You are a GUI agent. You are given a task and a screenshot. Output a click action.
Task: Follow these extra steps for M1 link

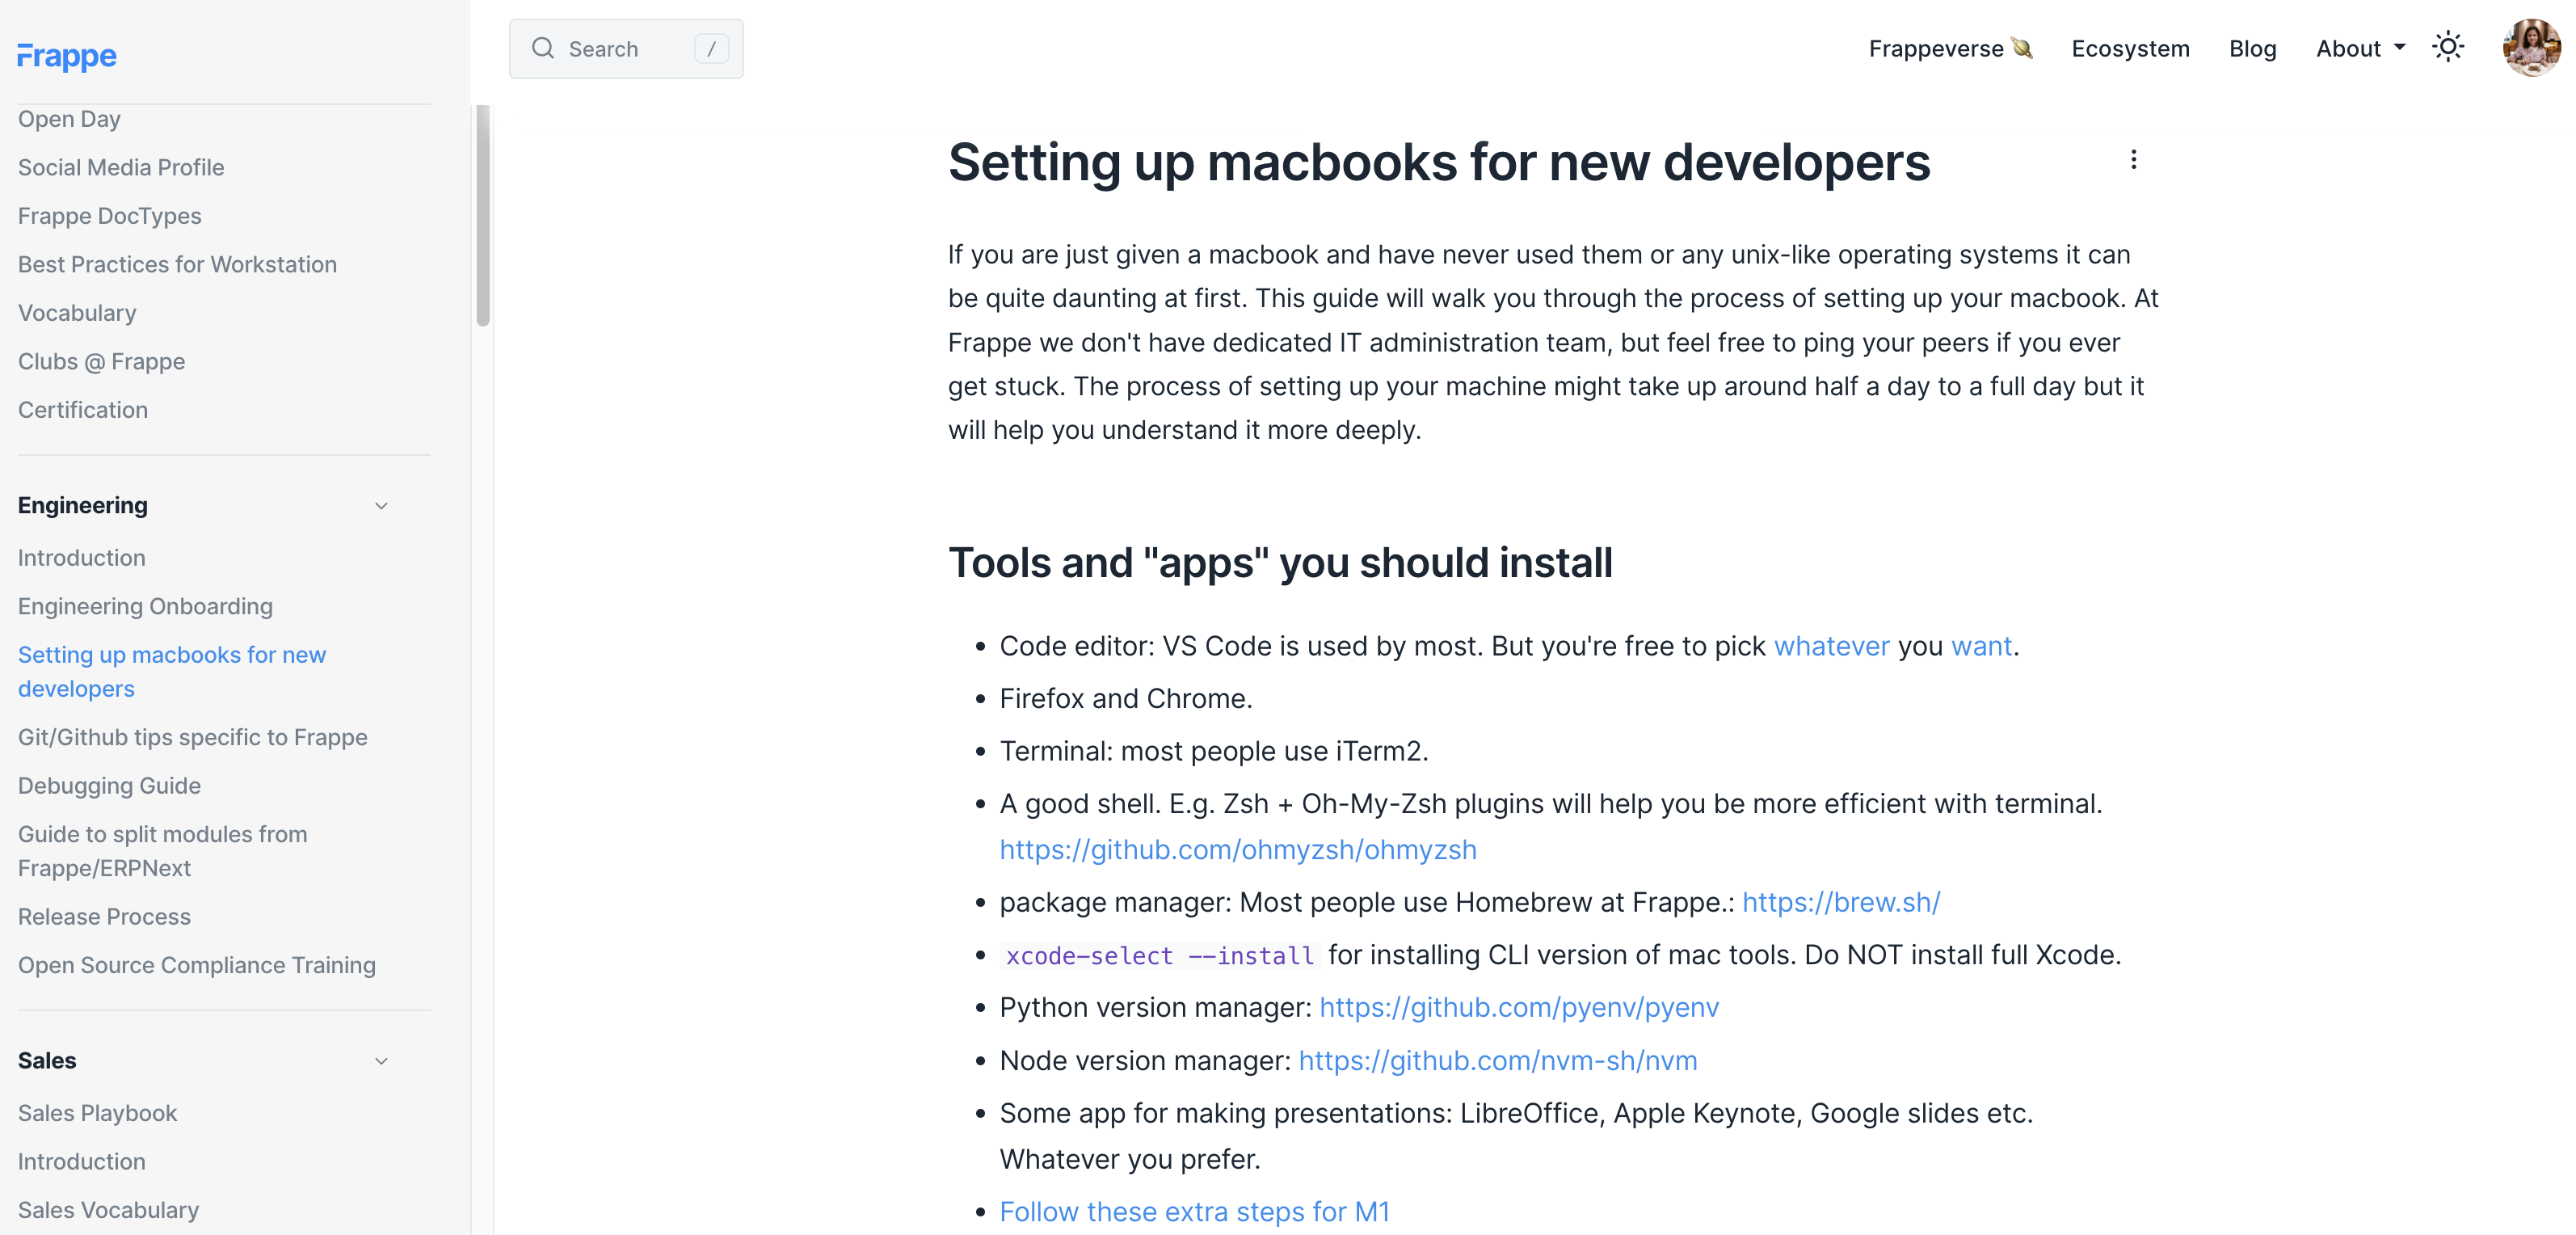(1194, 1212)
